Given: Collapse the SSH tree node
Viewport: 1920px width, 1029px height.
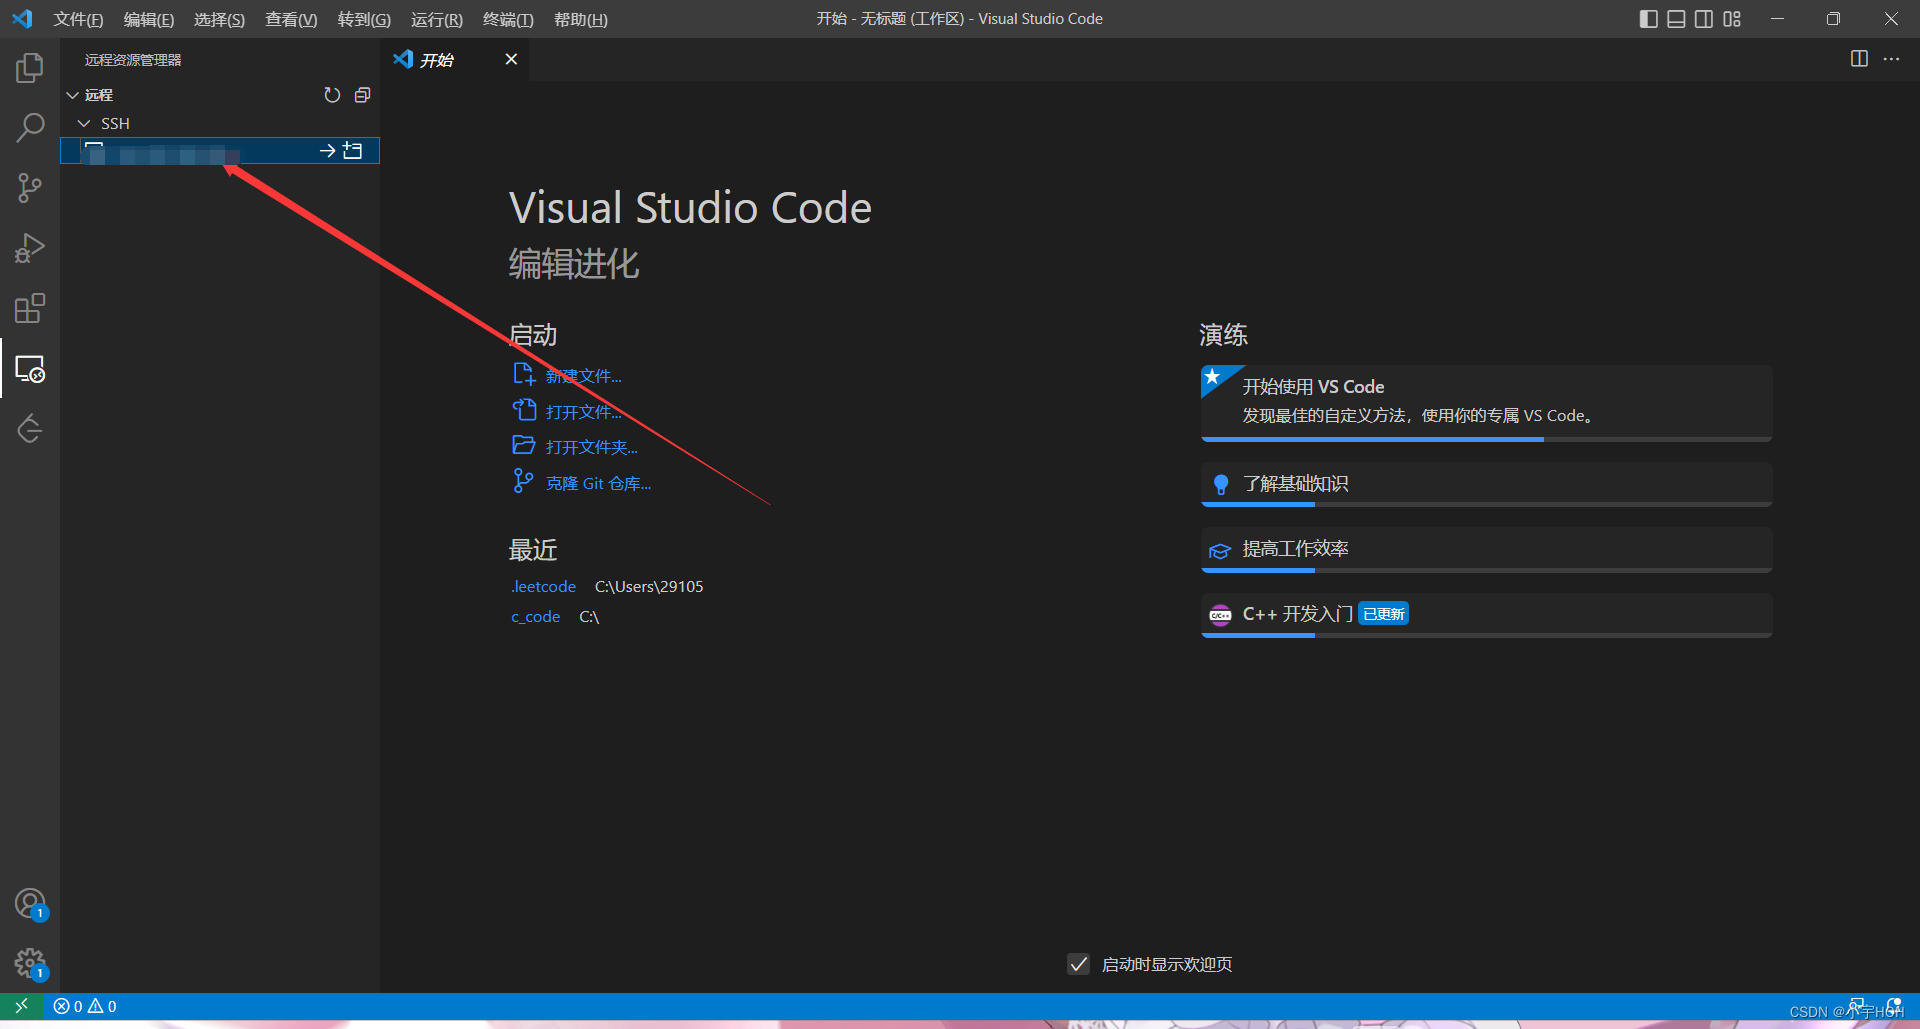Looking at the screenshot, I should (84, 123).
